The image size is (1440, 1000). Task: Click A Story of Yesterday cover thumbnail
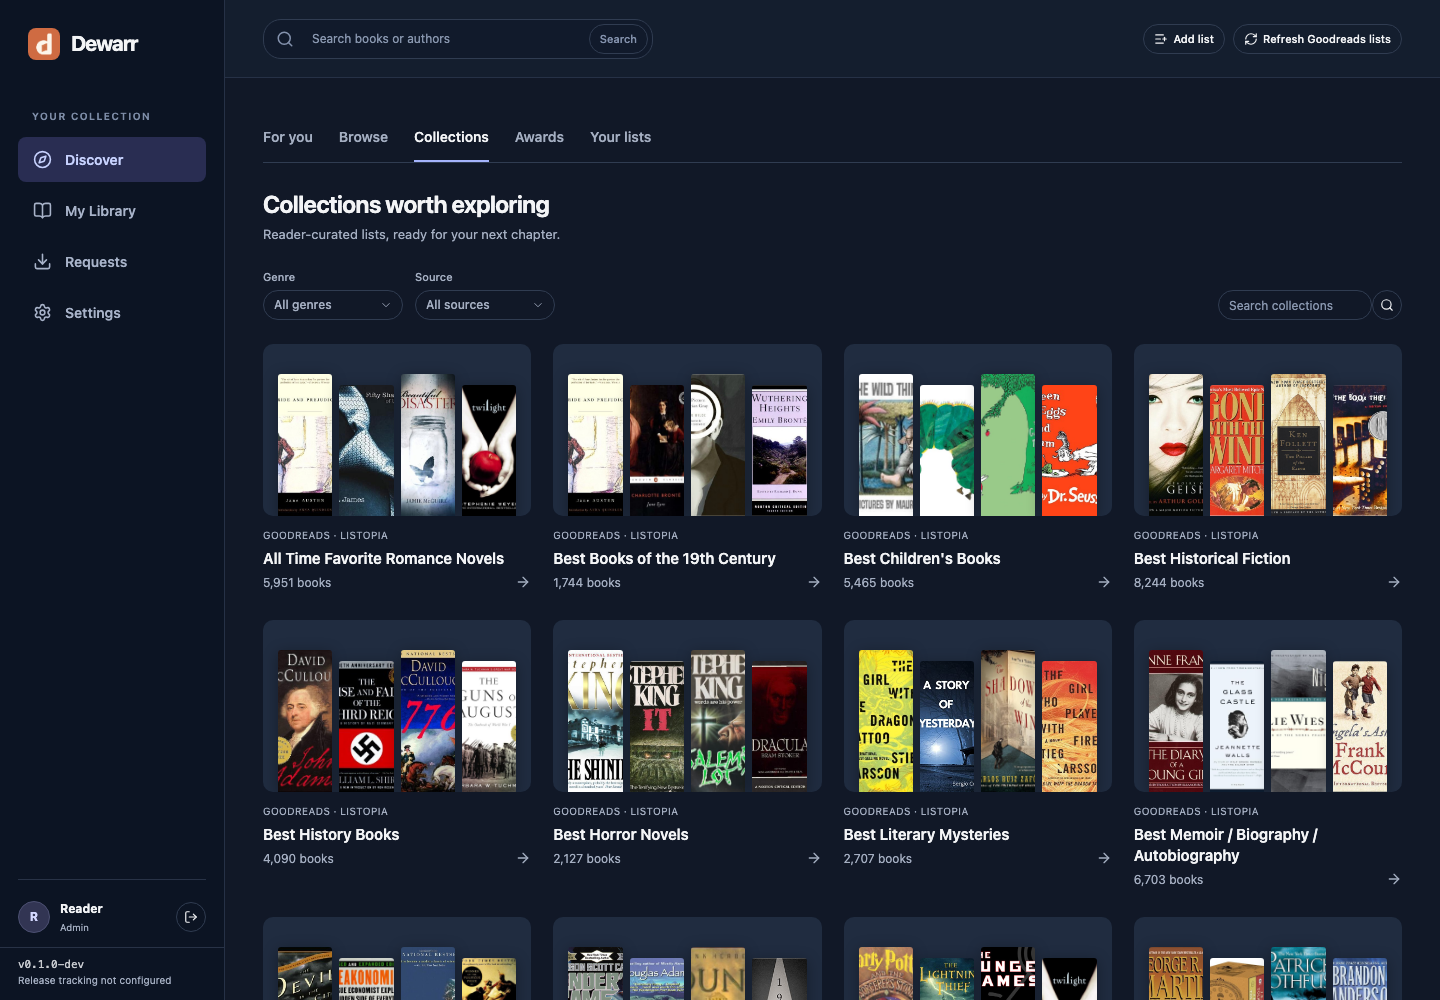(947, 726)
